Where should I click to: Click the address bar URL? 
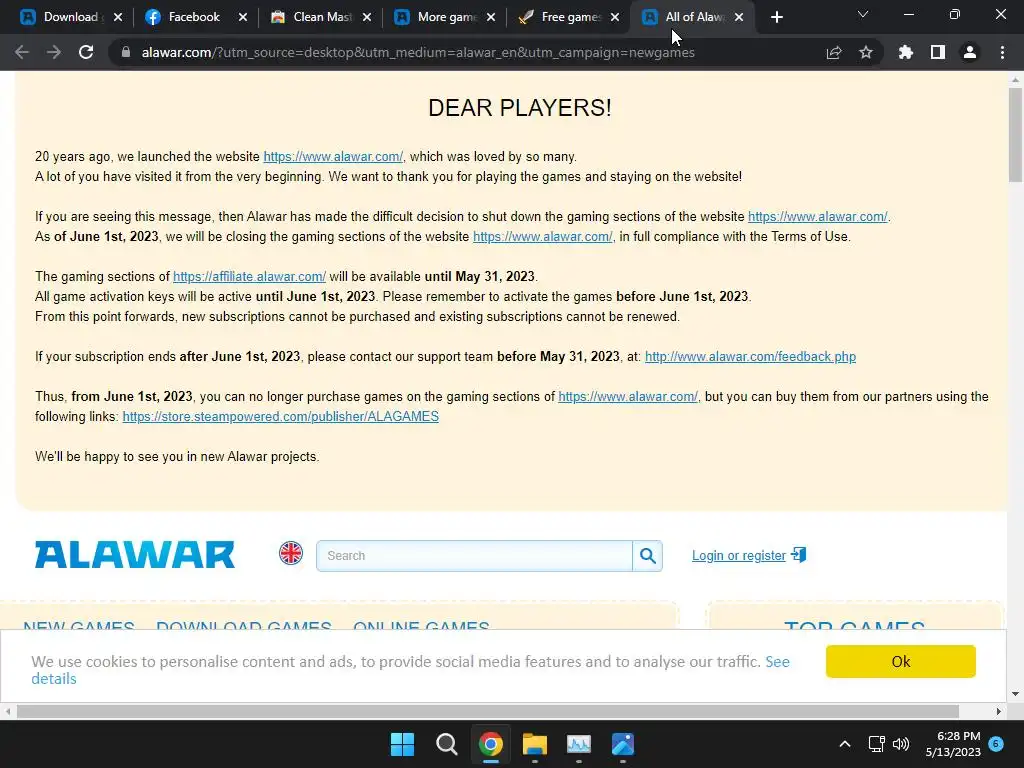(418, 52)
